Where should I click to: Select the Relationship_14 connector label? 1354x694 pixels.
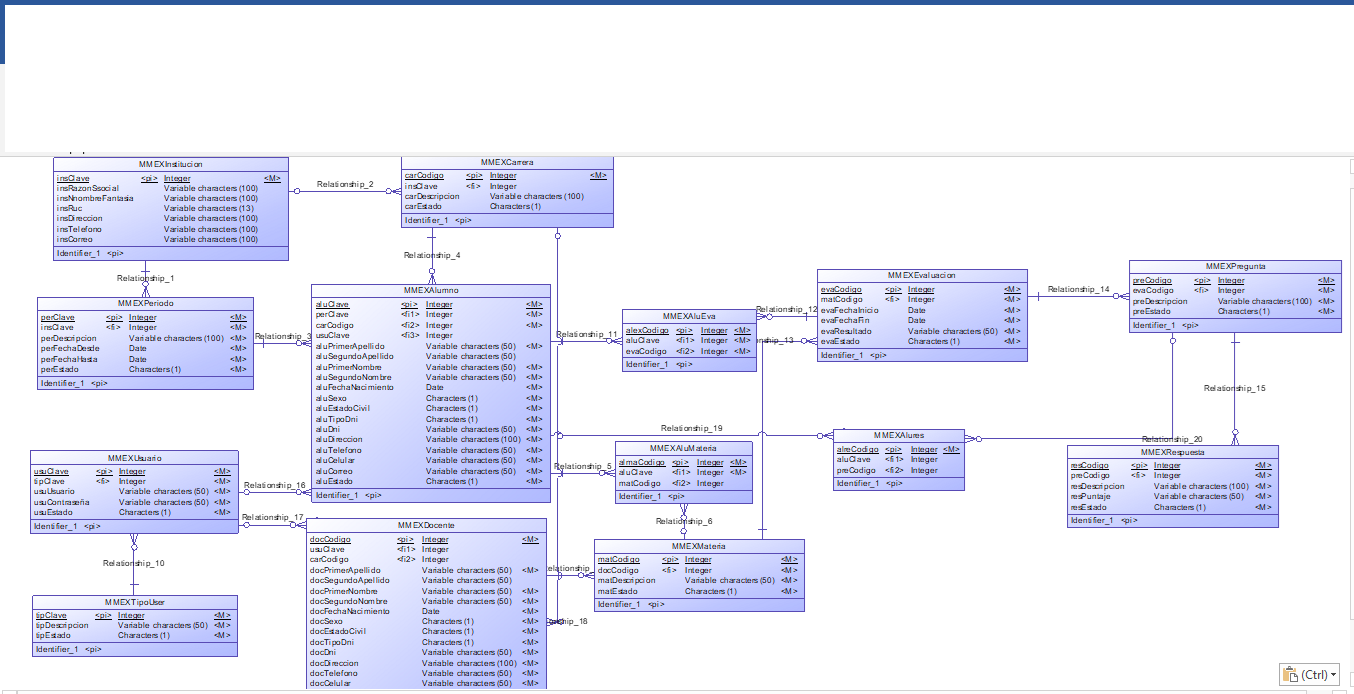coord(1079,289)
